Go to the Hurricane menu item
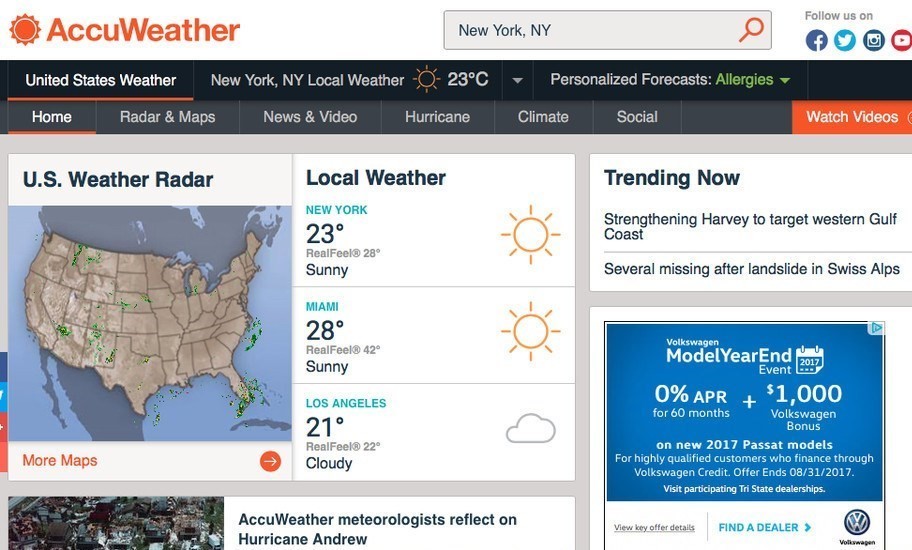 [437, 117]
